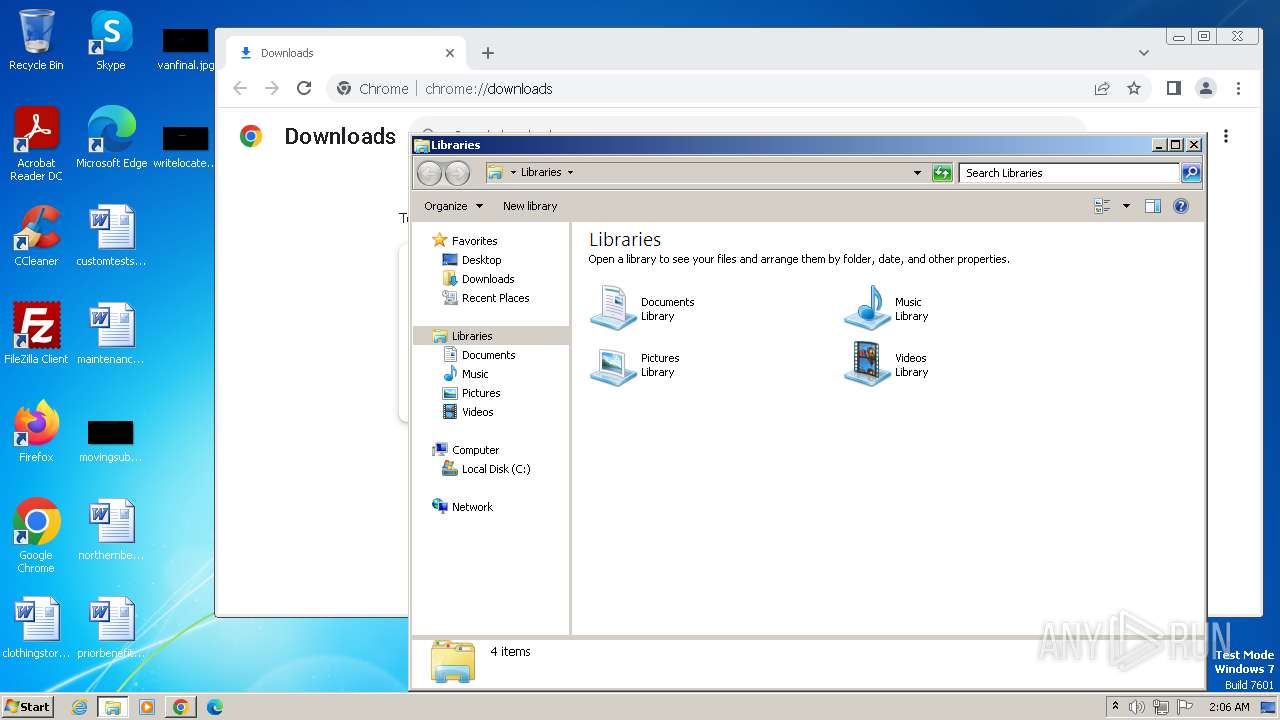Click Chrome back navigation arrow
The image size is (1280, 720).
pos(240,88)
